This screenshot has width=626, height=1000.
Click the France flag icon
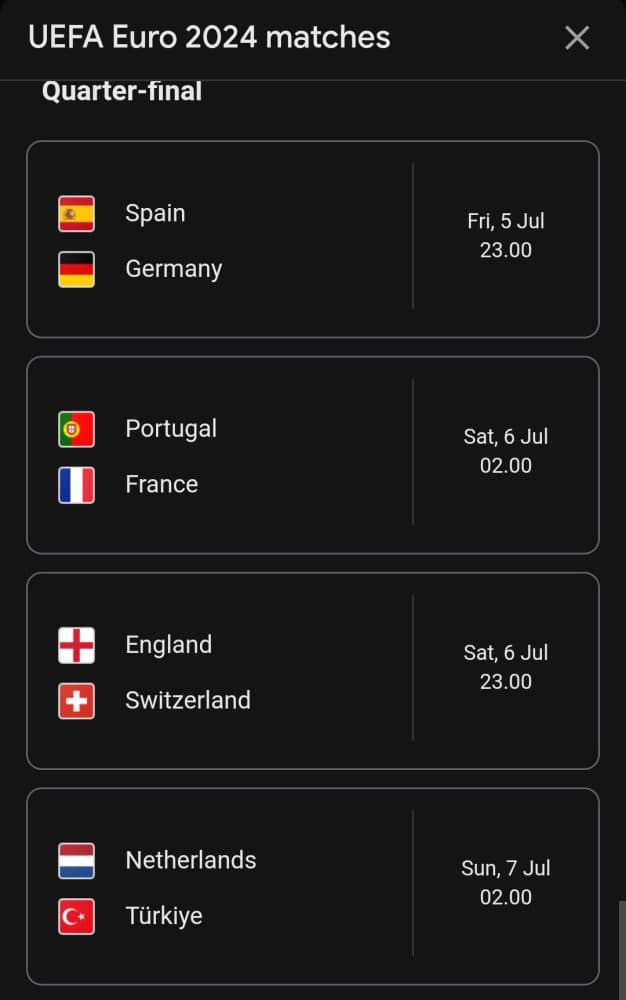click(77, 485)
